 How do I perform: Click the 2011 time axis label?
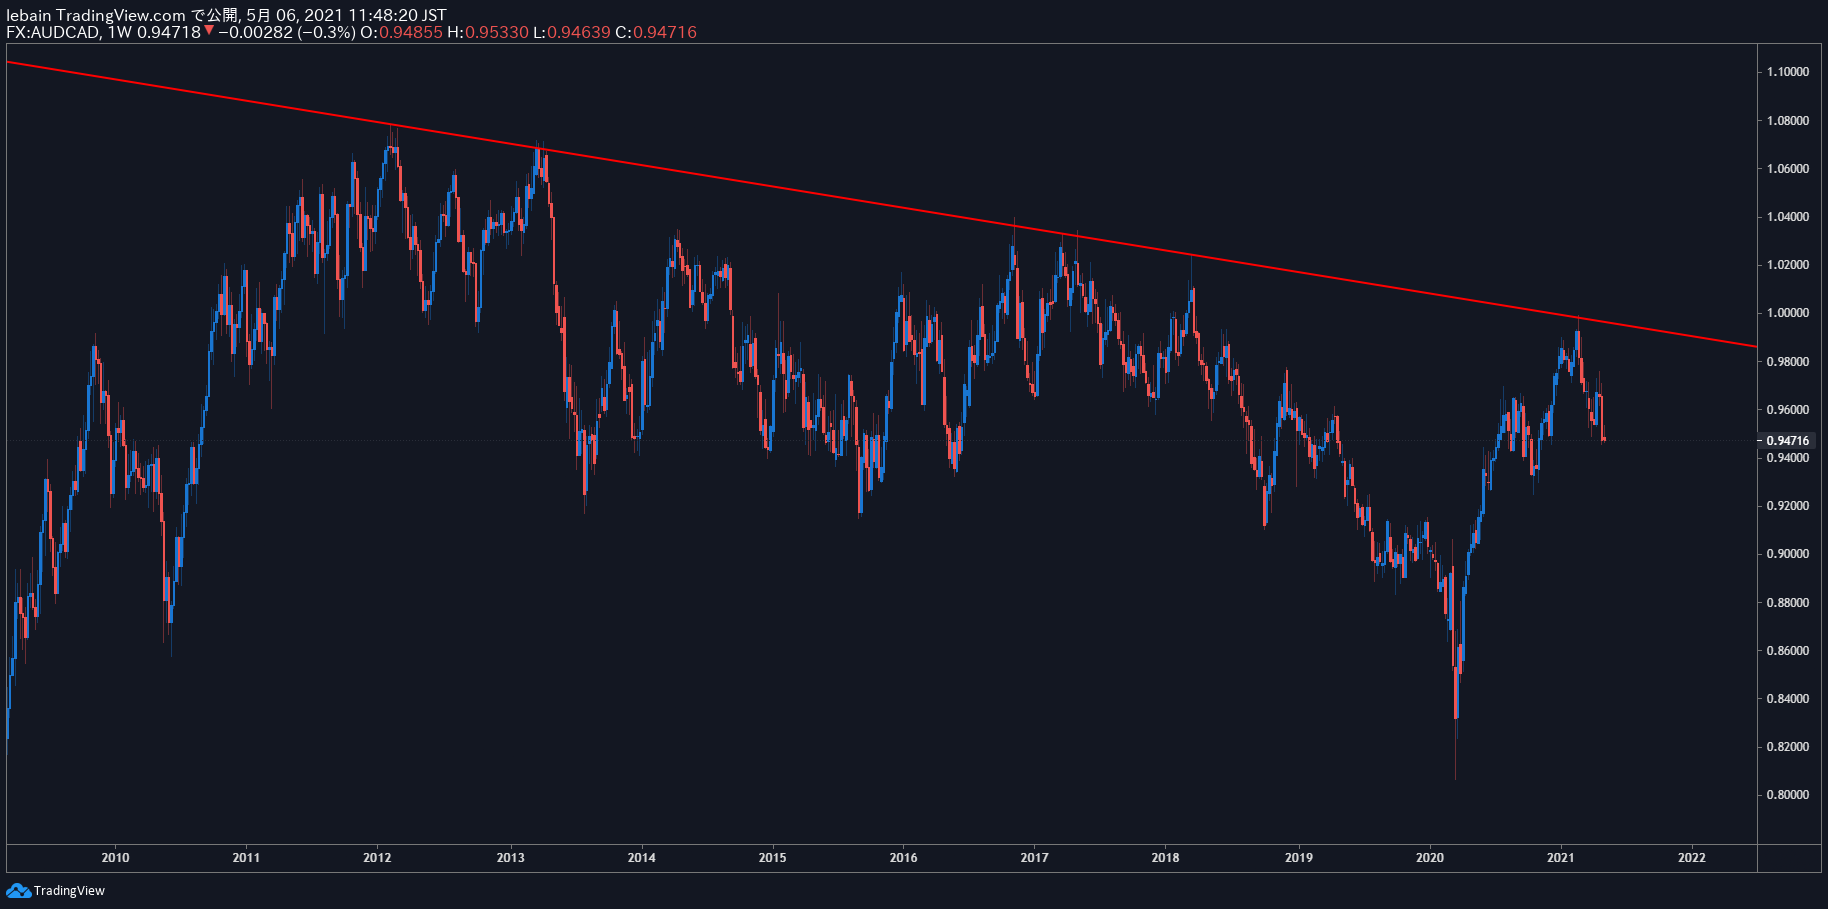click(246, 857)
